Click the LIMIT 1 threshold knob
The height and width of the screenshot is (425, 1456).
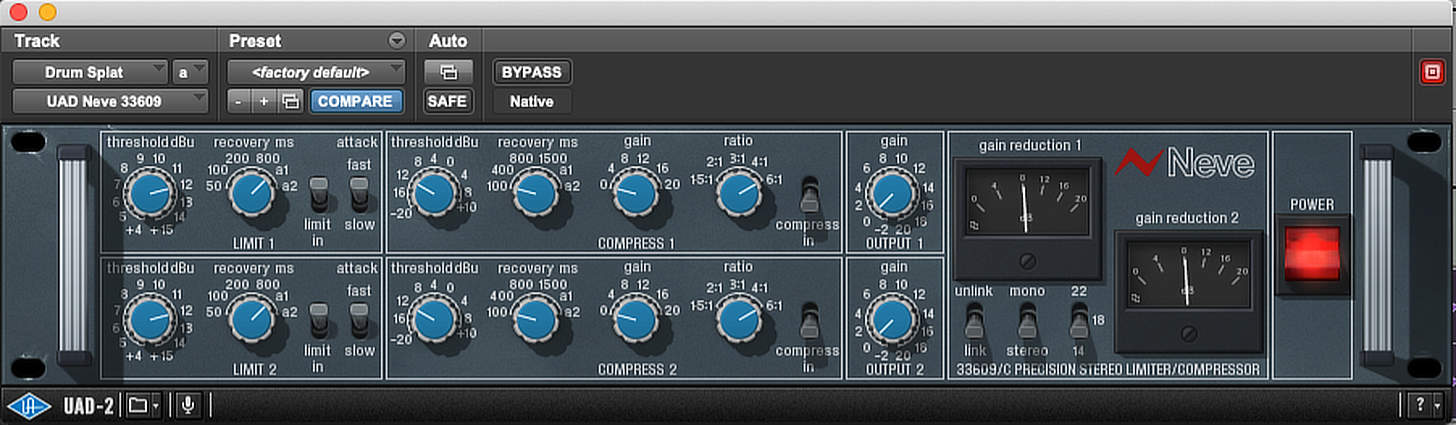coord(151,193)
